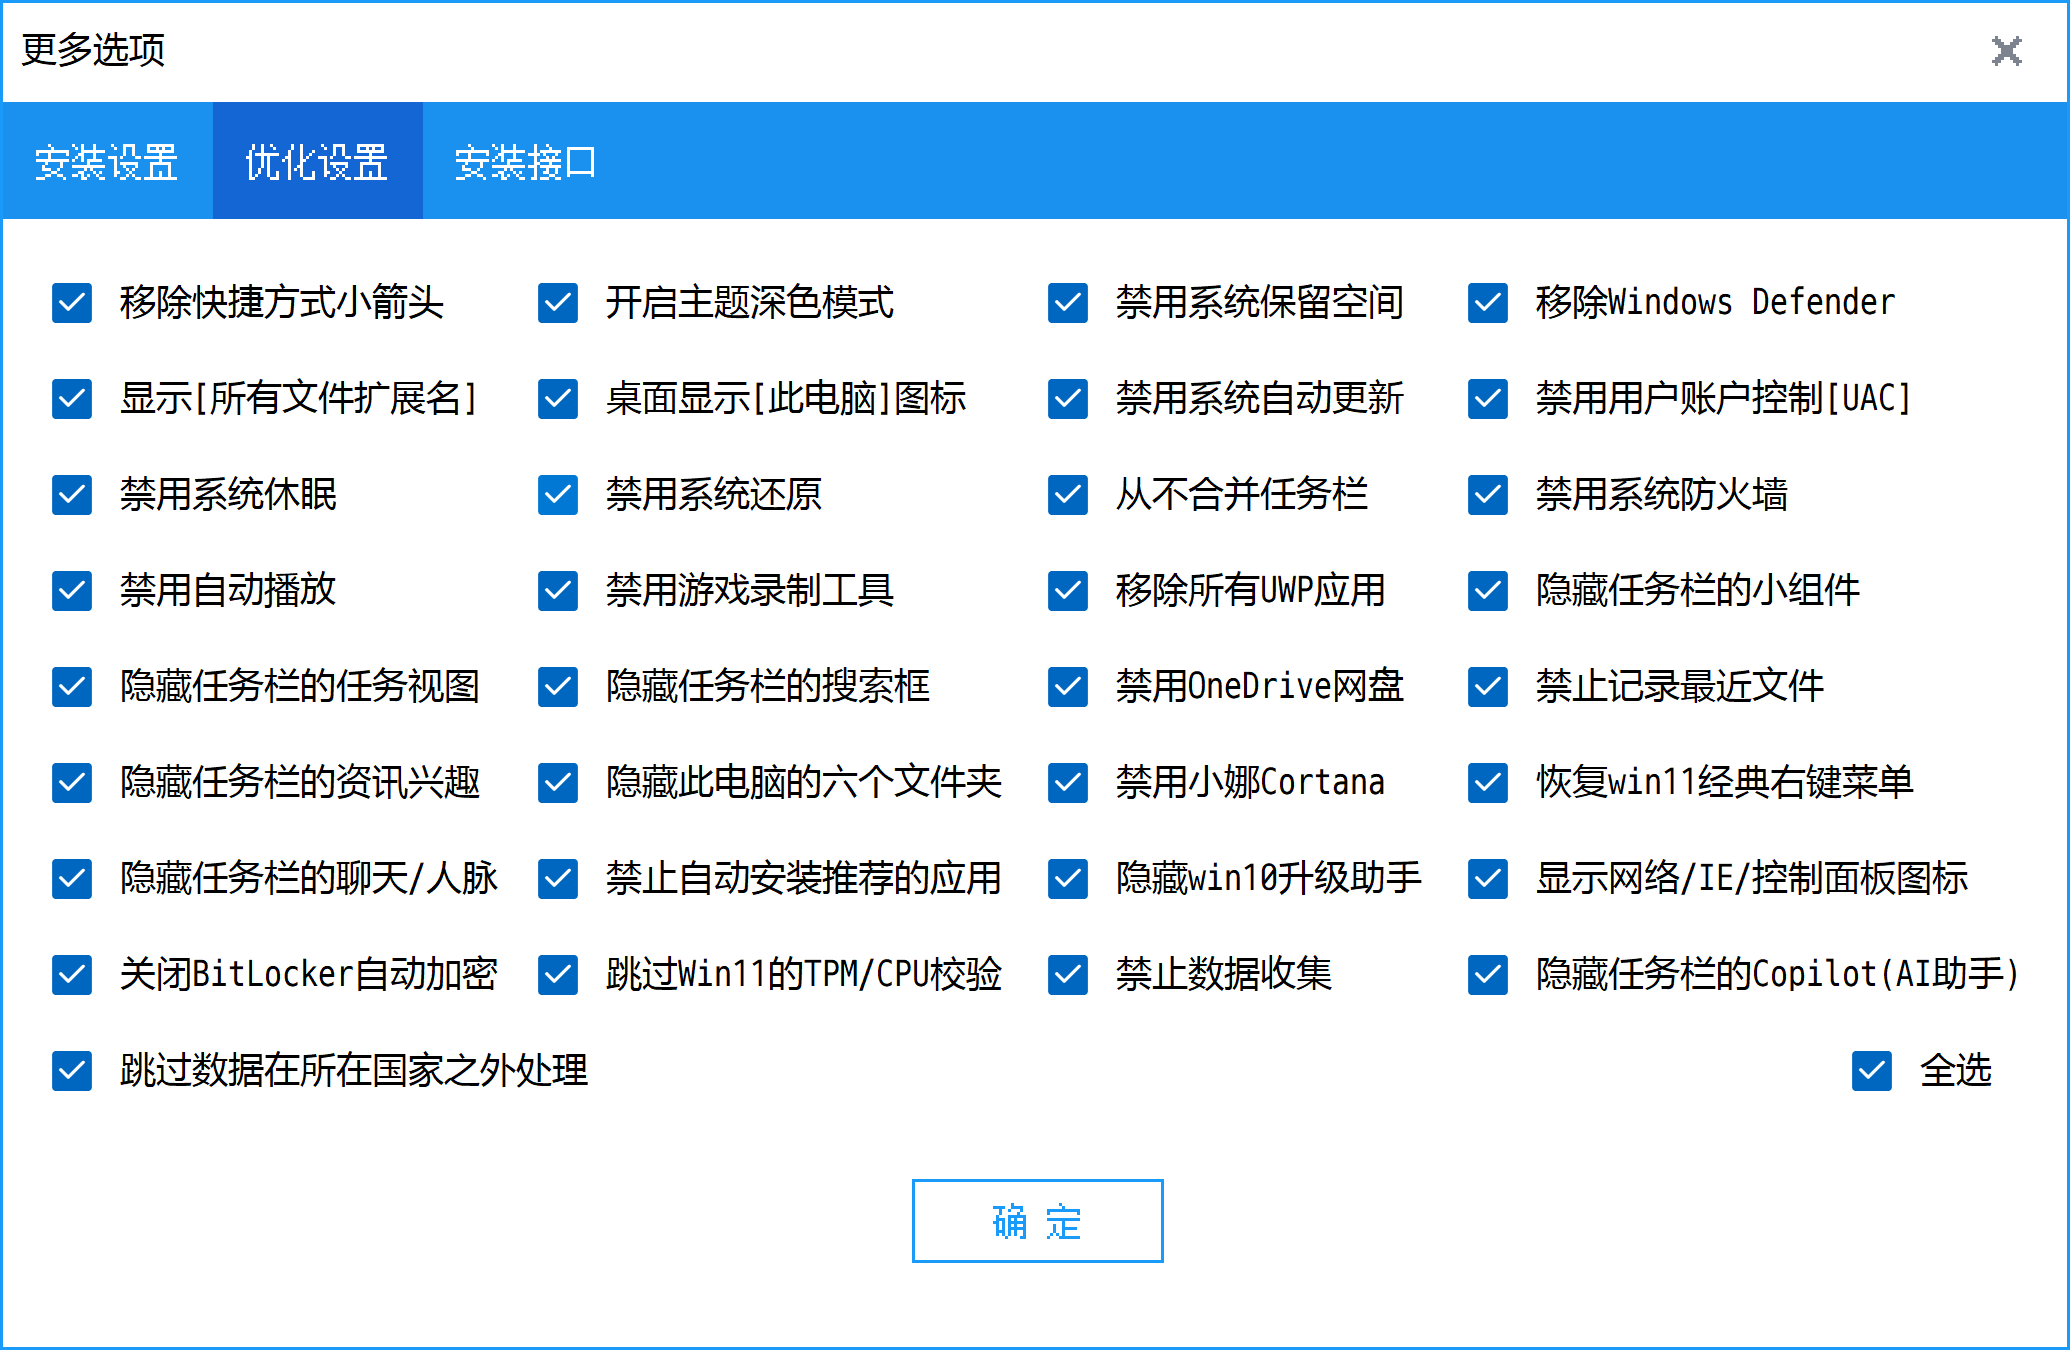Toggle 禁用用户账户控制[UAC] checkbox

coord(1488,399)
